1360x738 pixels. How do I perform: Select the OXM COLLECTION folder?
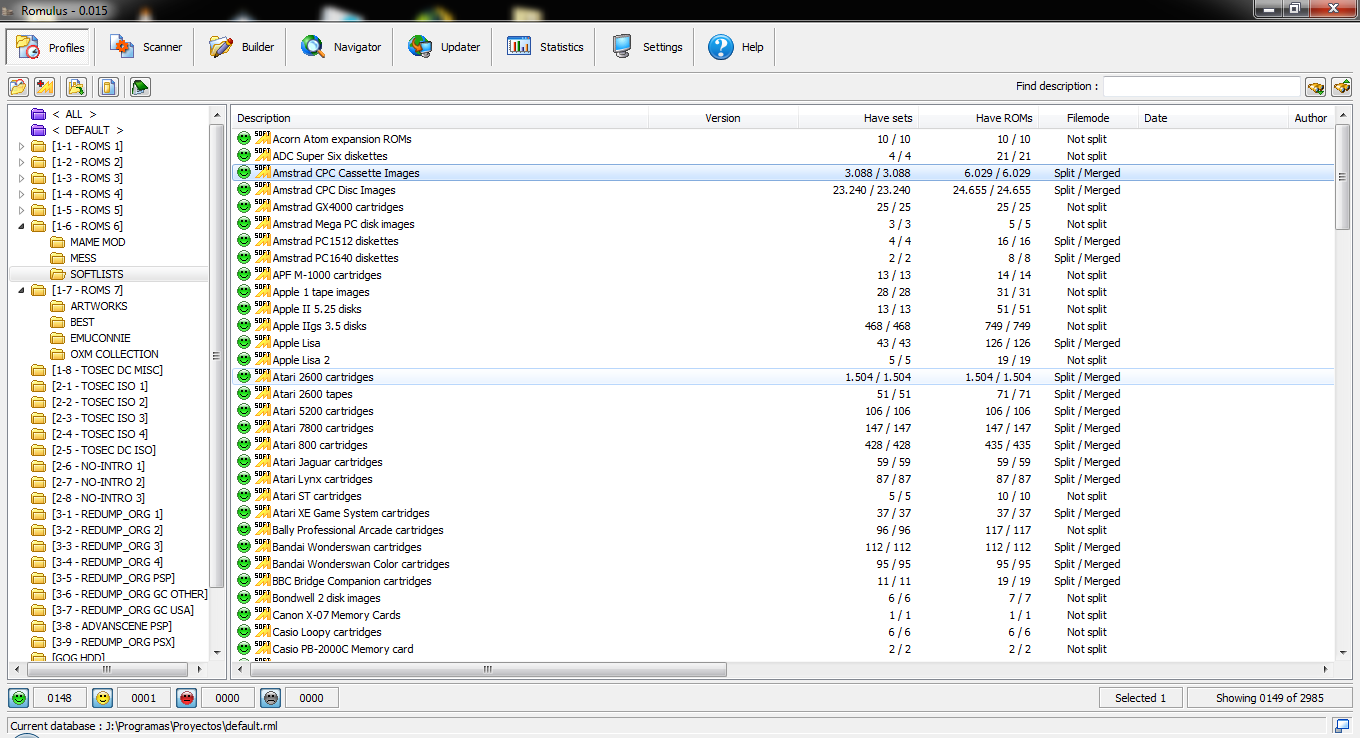point(114,354)
